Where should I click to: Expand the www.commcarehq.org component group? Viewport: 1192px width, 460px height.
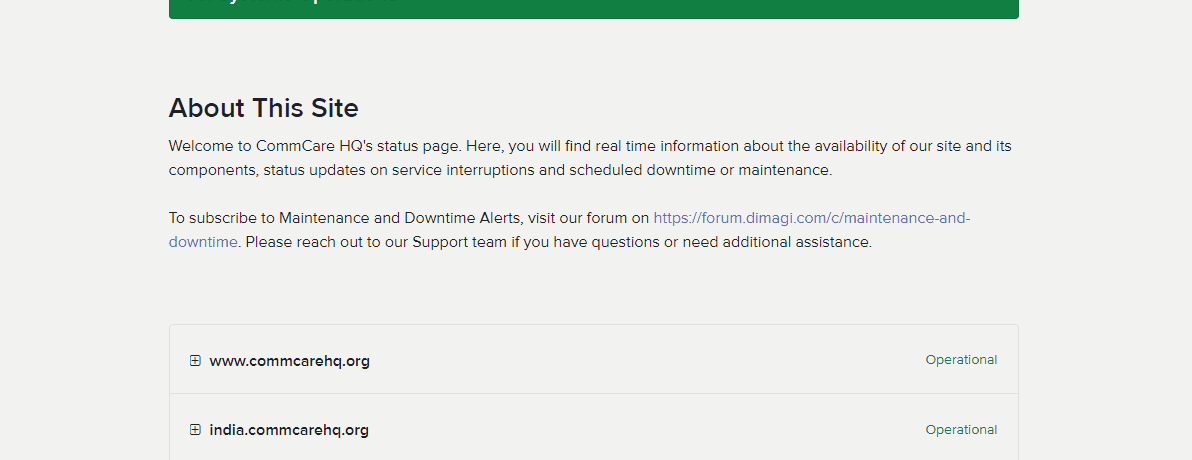point(195,360)
